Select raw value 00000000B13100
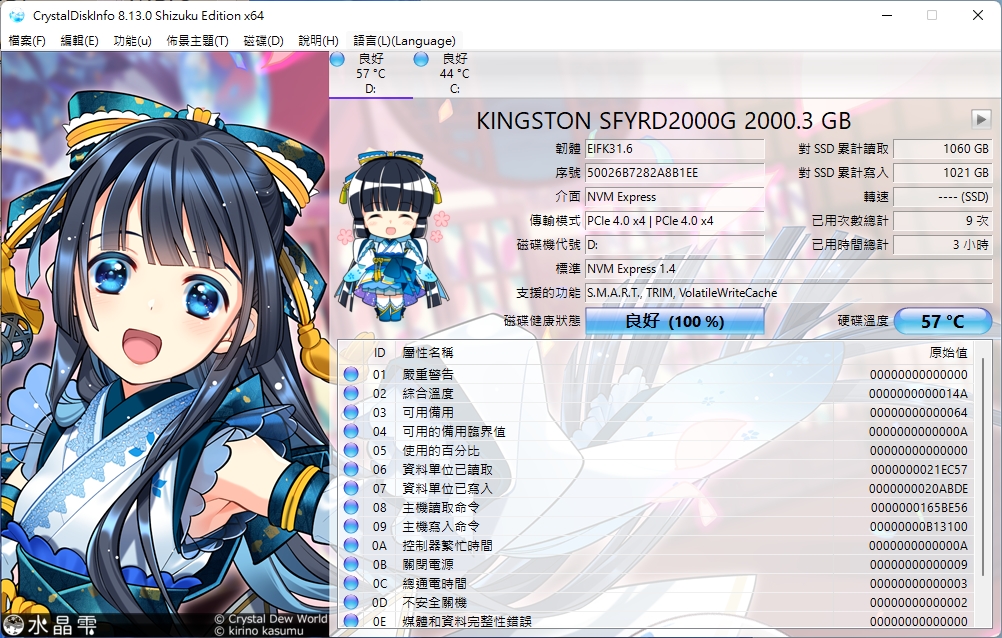Screen dimensions: 1002x638 pyautogui.click(x=919, y=526)
